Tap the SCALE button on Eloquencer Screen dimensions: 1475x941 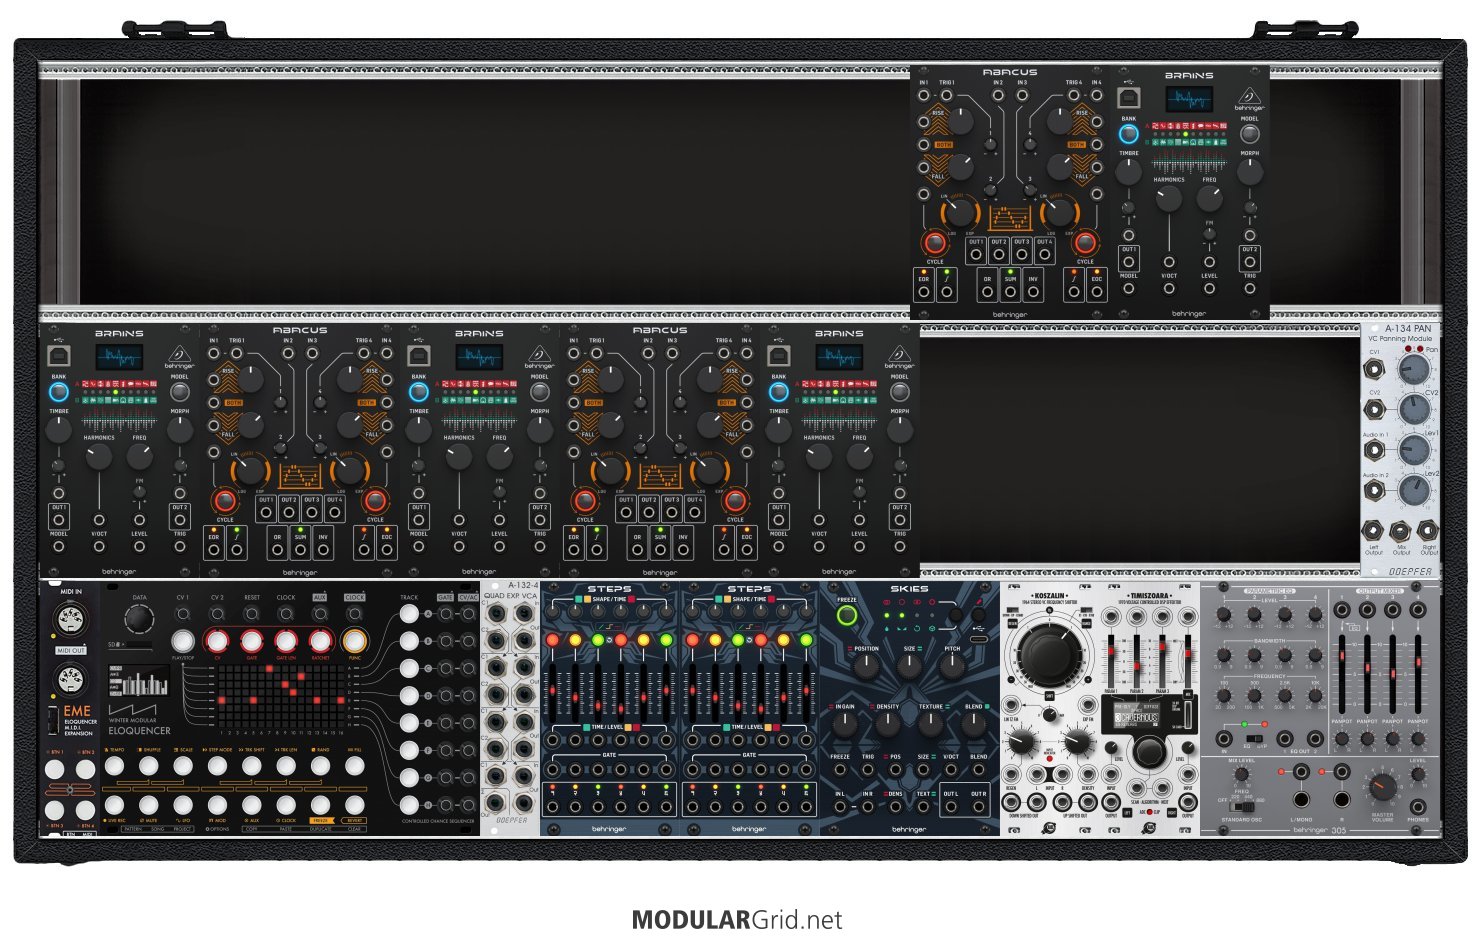[182, 766]
